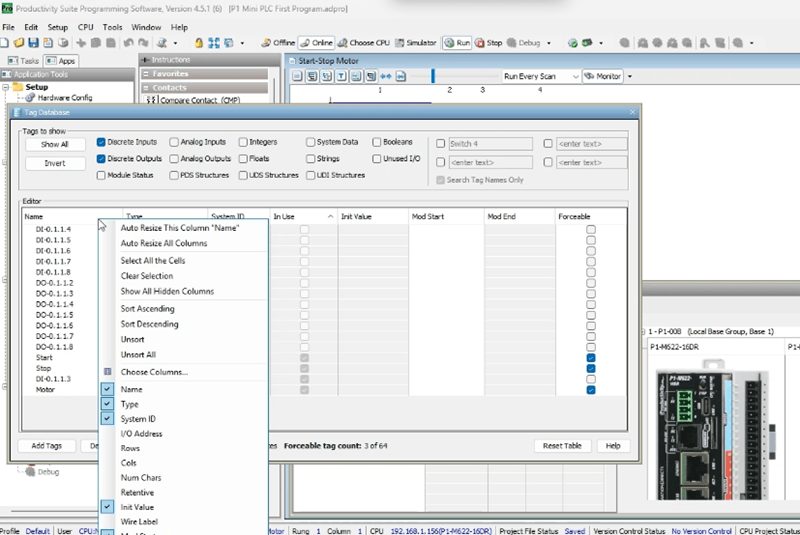Uncheck the Discrete Inputs filter
The height and width of the screenshot is (535, 800).
(102, 143)
